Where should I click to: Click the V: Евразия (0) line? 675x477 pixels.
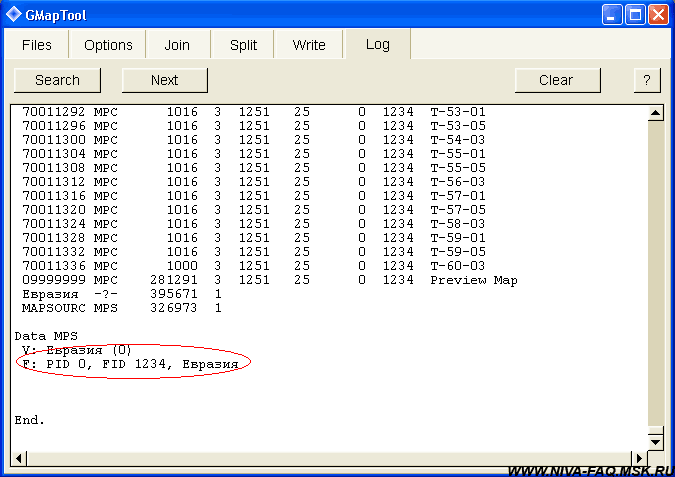click(77, 350)
